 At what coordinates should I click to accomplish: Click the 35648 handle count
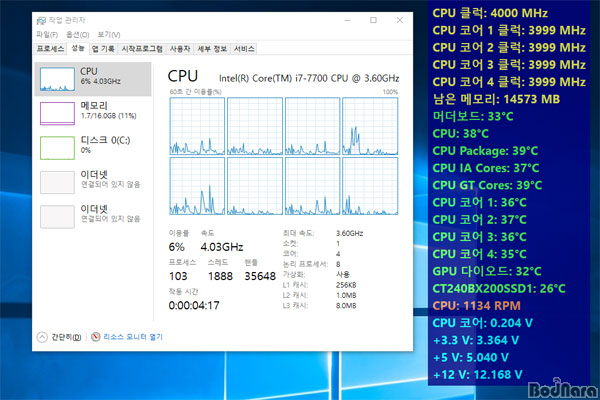[x=260, y=276]
